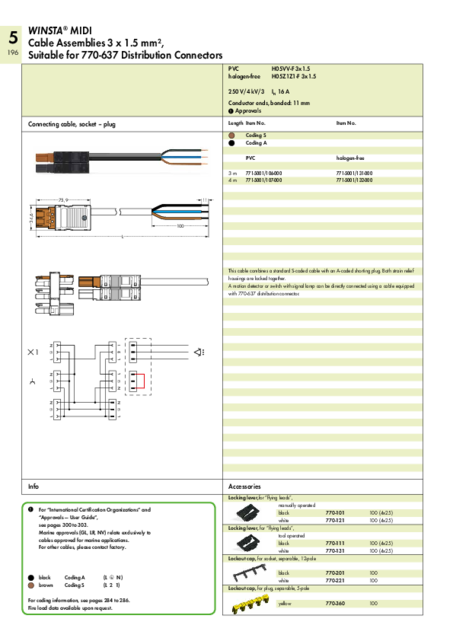Click the 'Coding A' label in table
The width and height of the screenshot is (453, 641).
point(256,143)
